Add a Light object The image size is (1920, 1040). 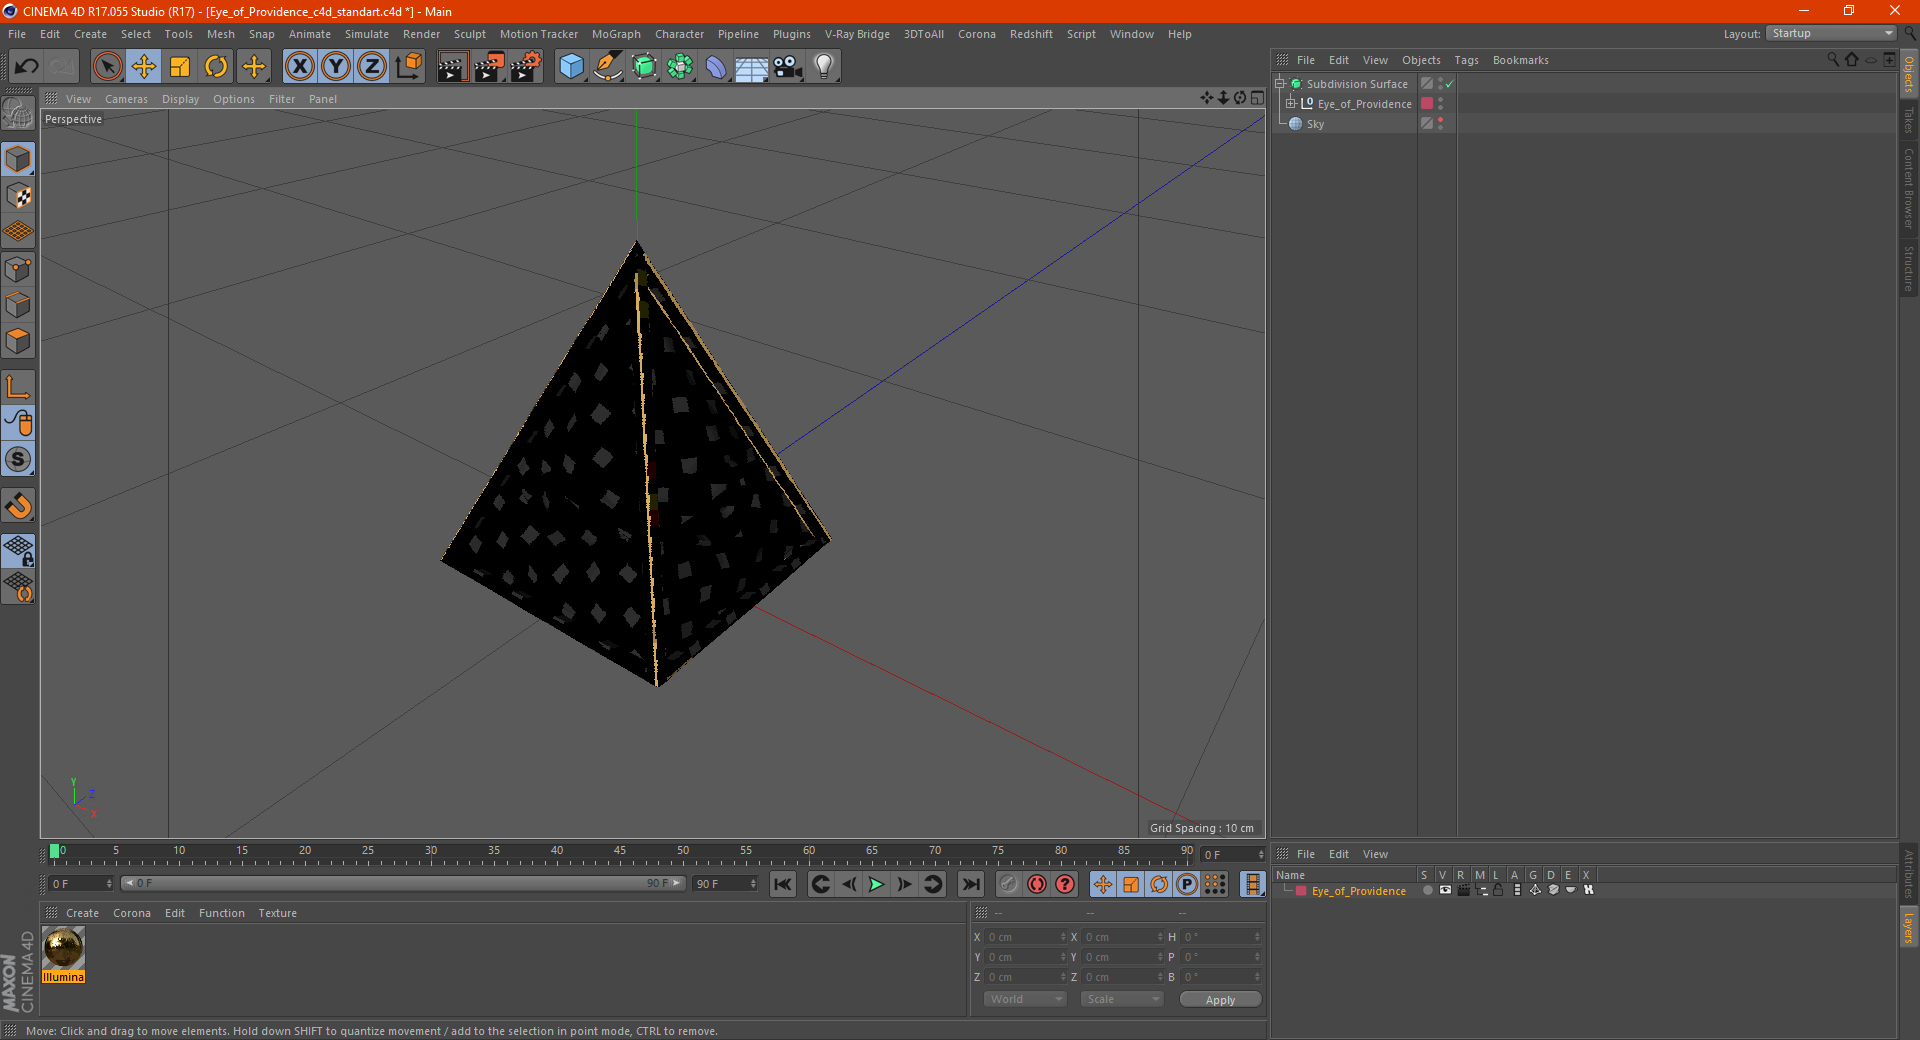[824, 67]
